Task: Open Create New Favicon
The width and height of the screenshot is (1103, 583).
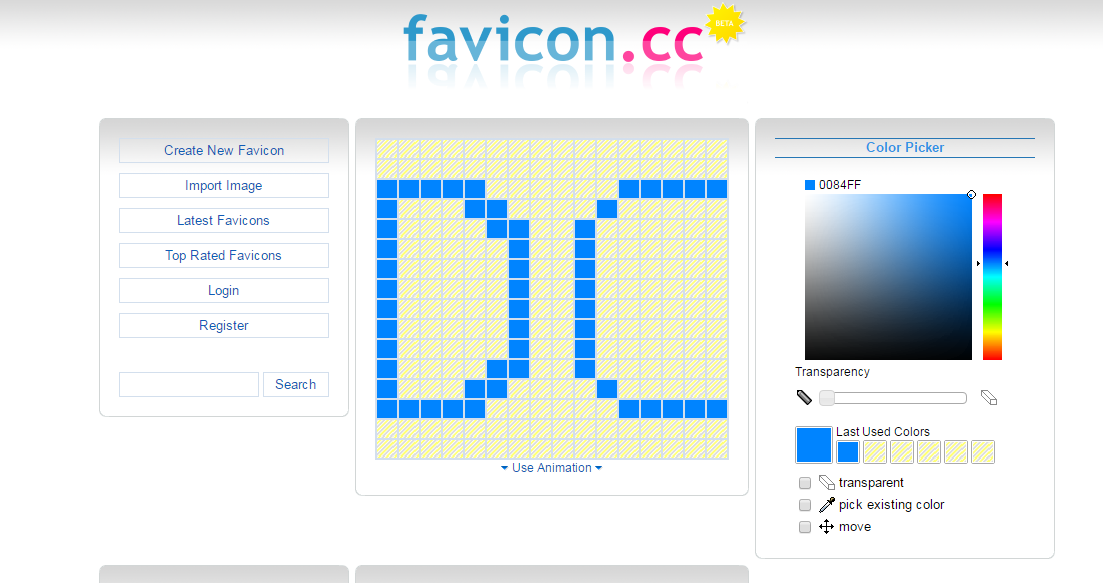Action: click(x=224, y=150)
